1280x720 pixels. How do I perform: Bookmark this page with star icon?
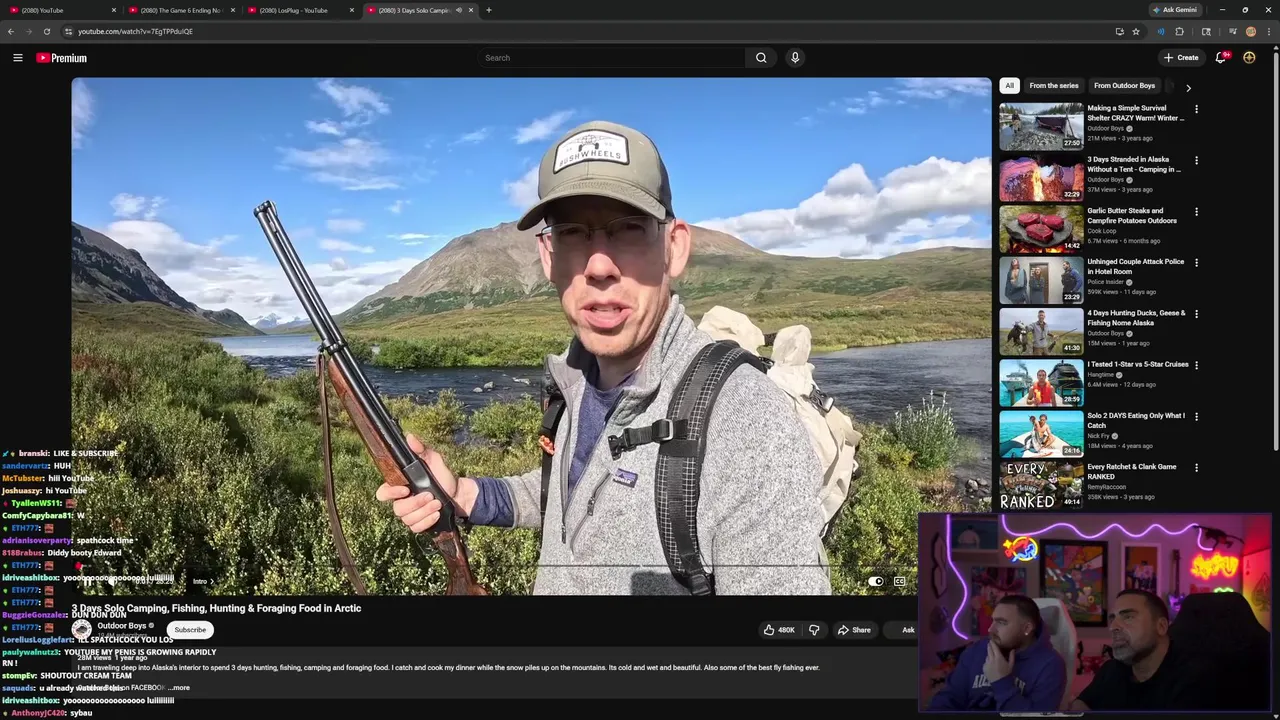(x=1136, y=31)
